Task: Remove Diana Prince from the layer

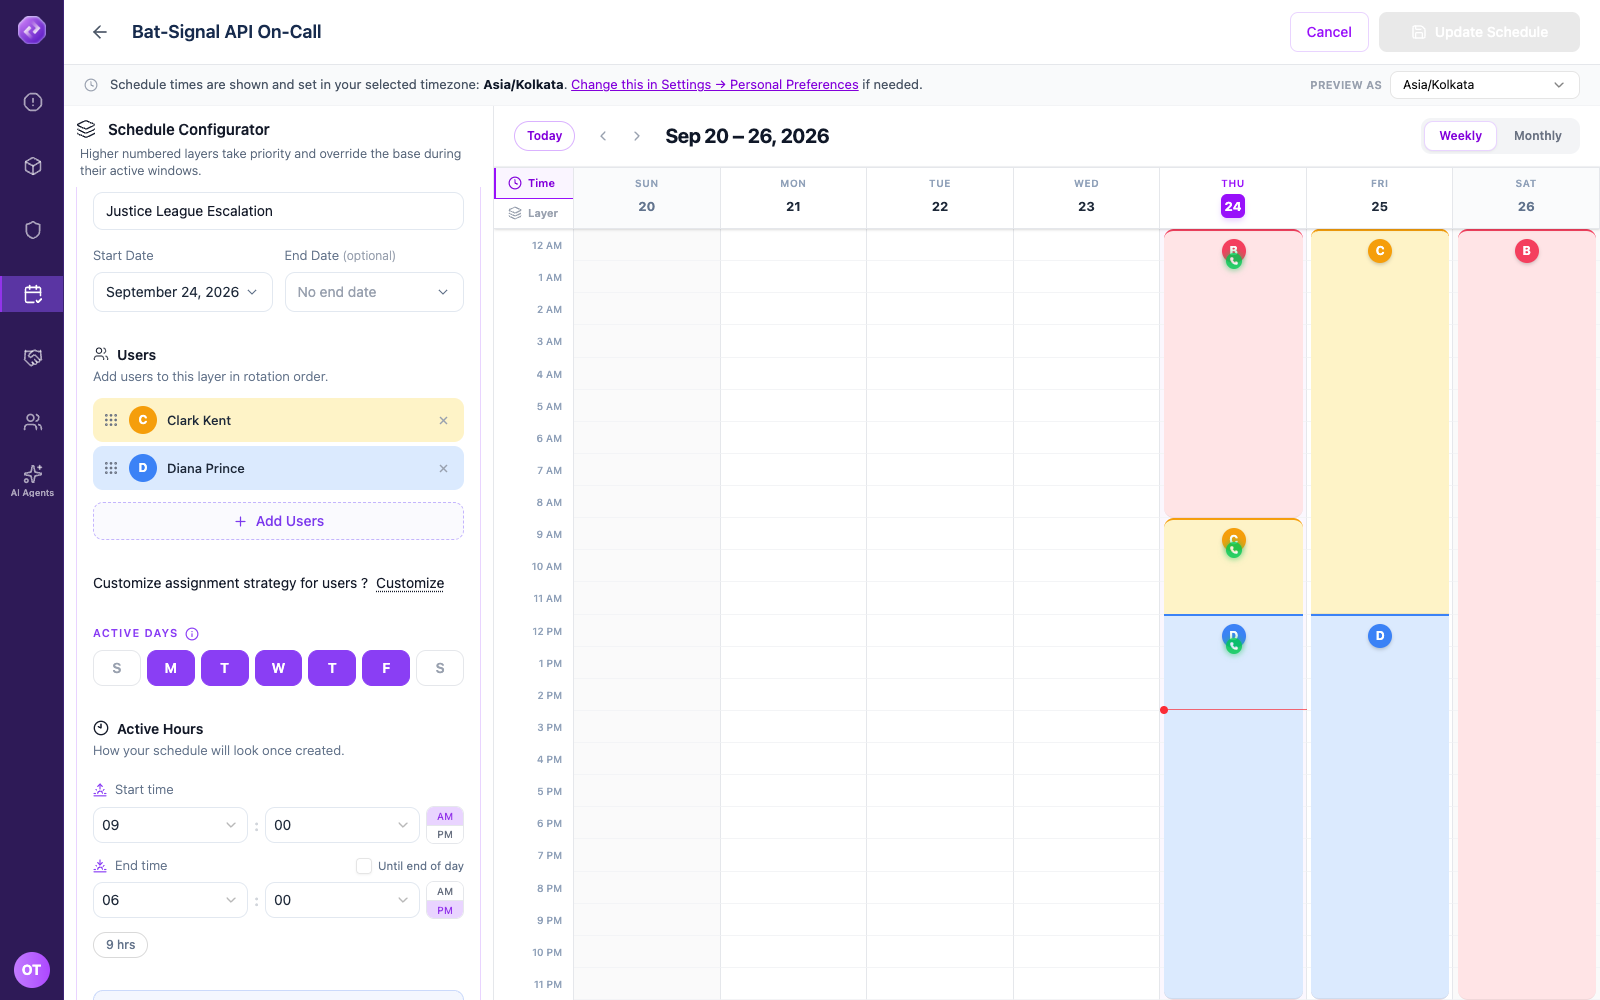Action: click(x=443, y=468)
